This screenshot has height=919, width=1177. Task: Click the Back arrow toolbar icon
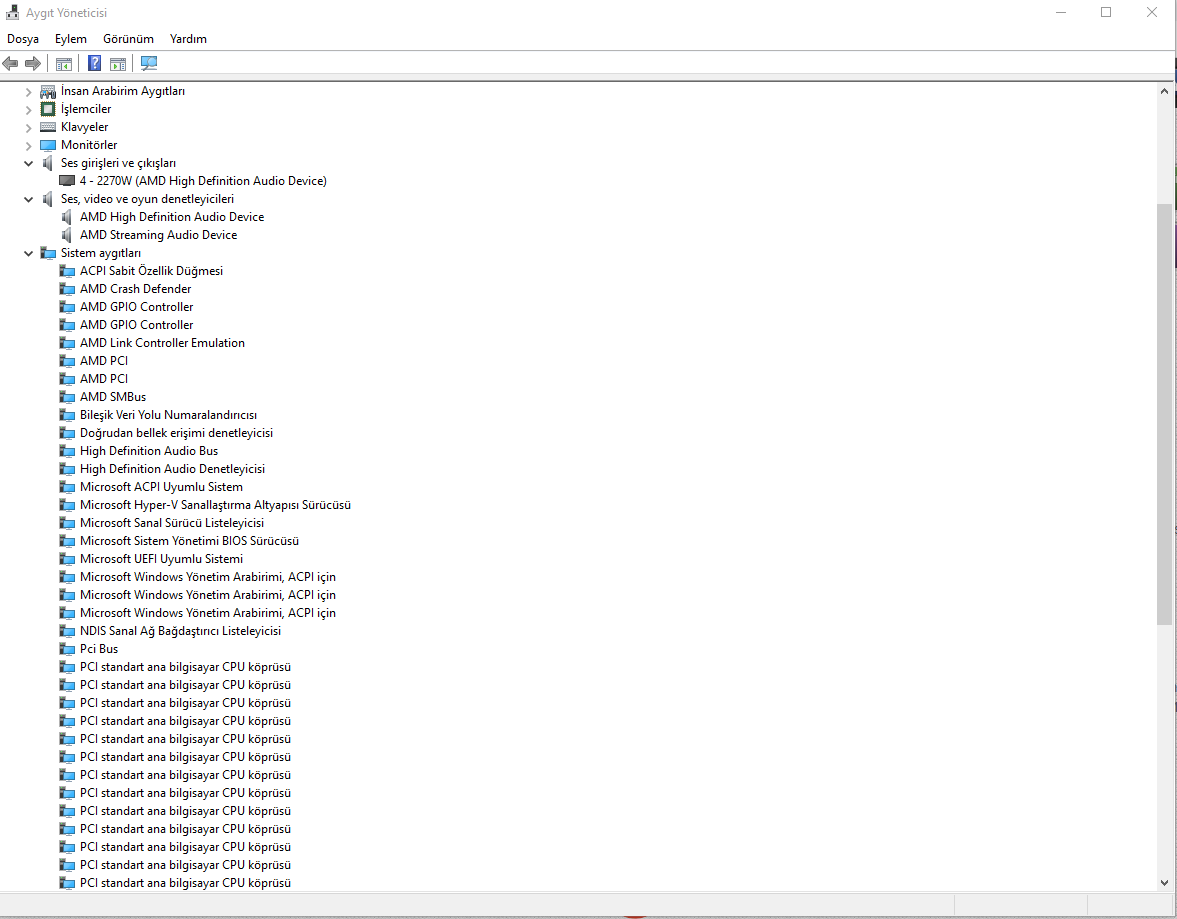(x=11, y=63)
